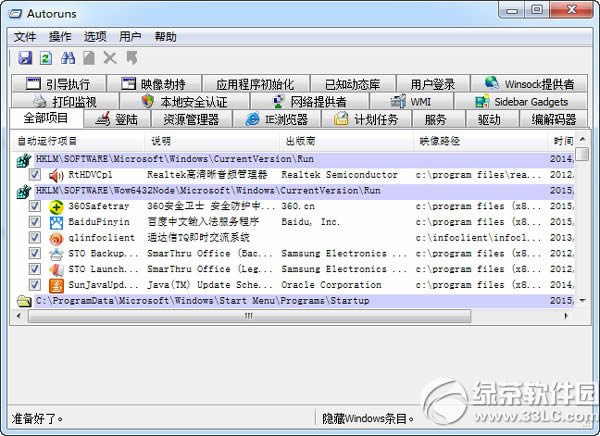Uncheck the SunJavaUpd autorun entry

34,284
